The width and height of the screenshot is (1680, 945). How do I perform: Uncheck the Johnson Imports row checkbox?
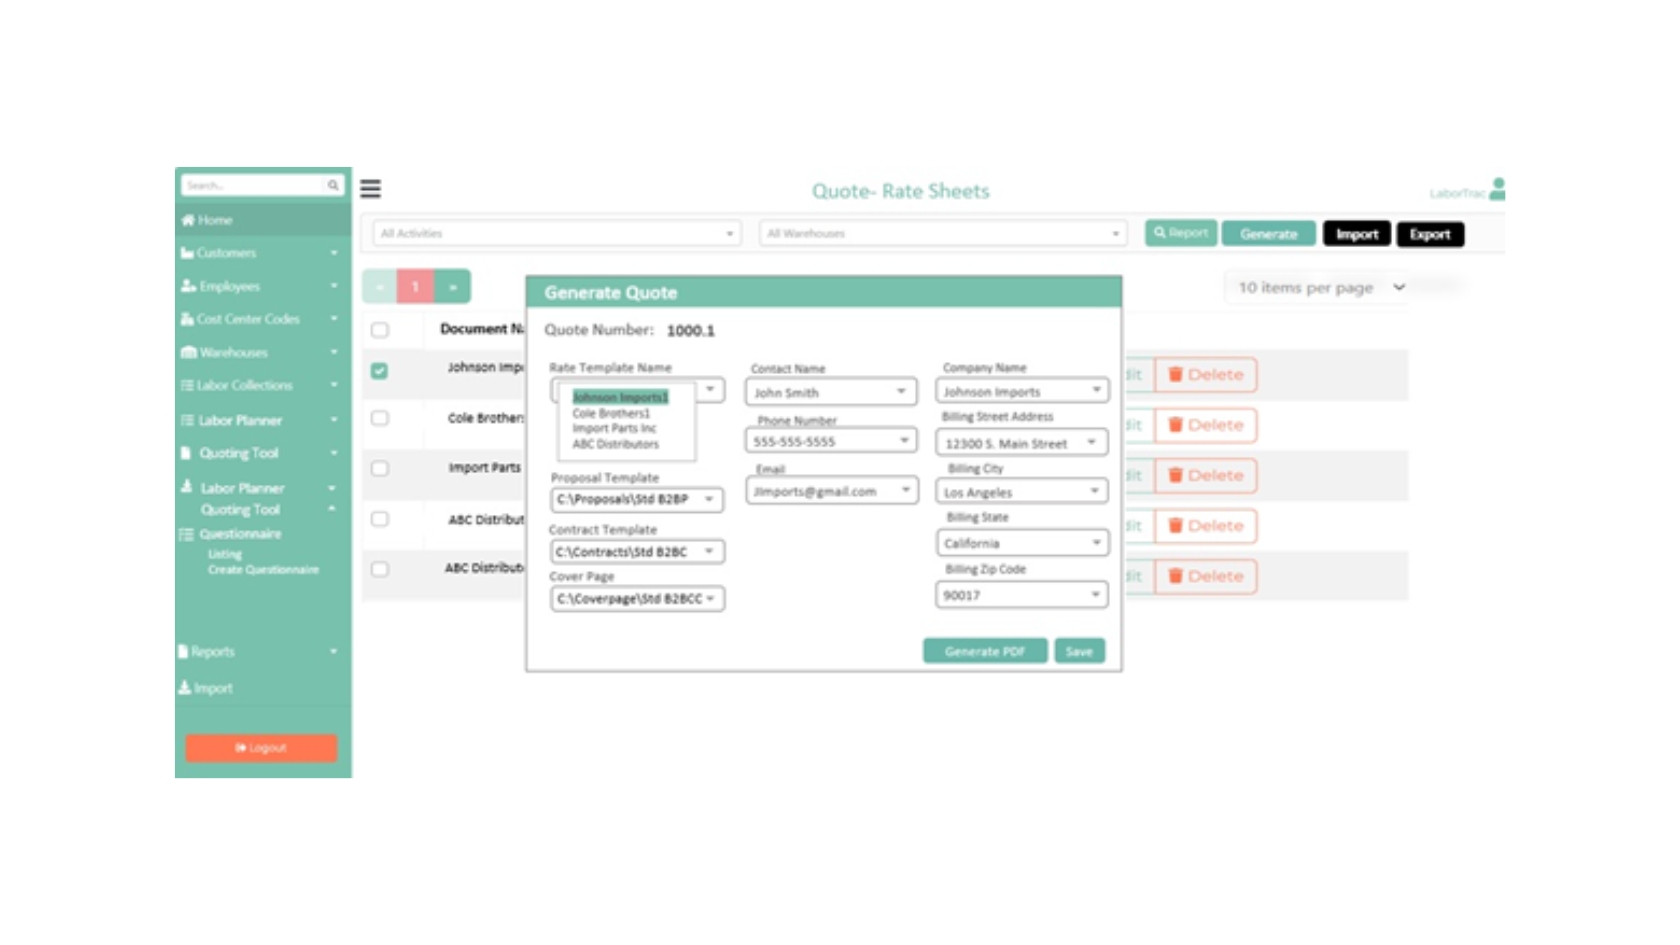click(x=380, y=371)
